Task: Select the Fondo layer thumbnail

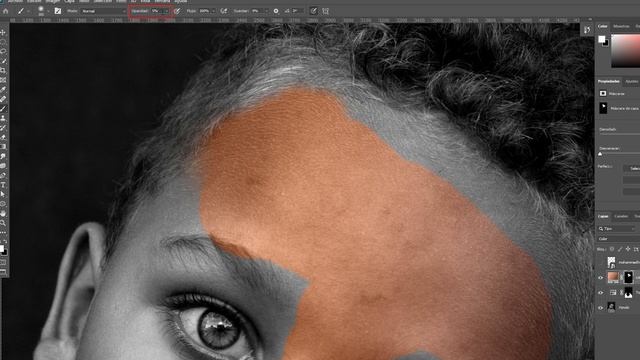Action: (x=611, y=307)
